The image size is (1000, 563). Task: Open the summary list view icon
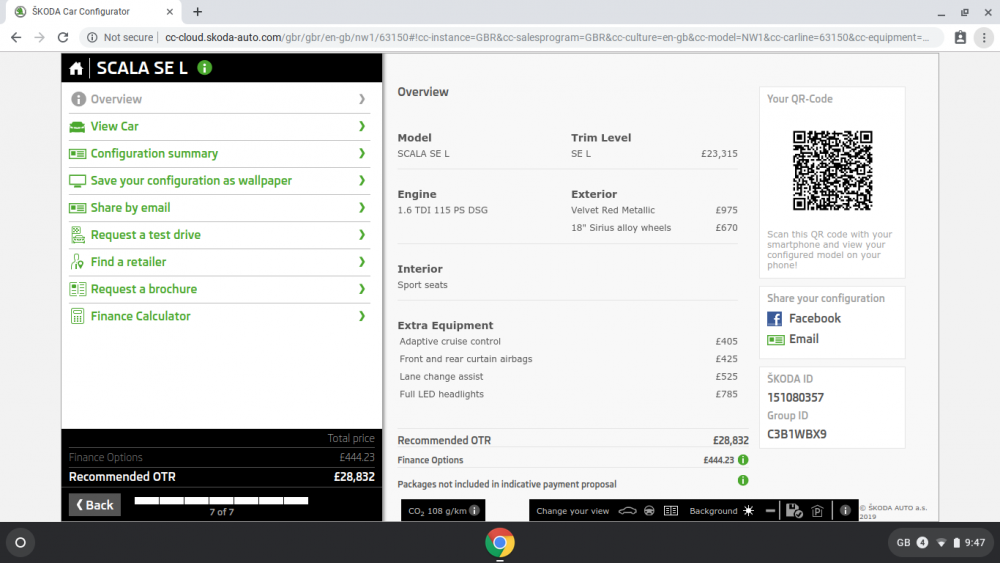tap(671, 511)
